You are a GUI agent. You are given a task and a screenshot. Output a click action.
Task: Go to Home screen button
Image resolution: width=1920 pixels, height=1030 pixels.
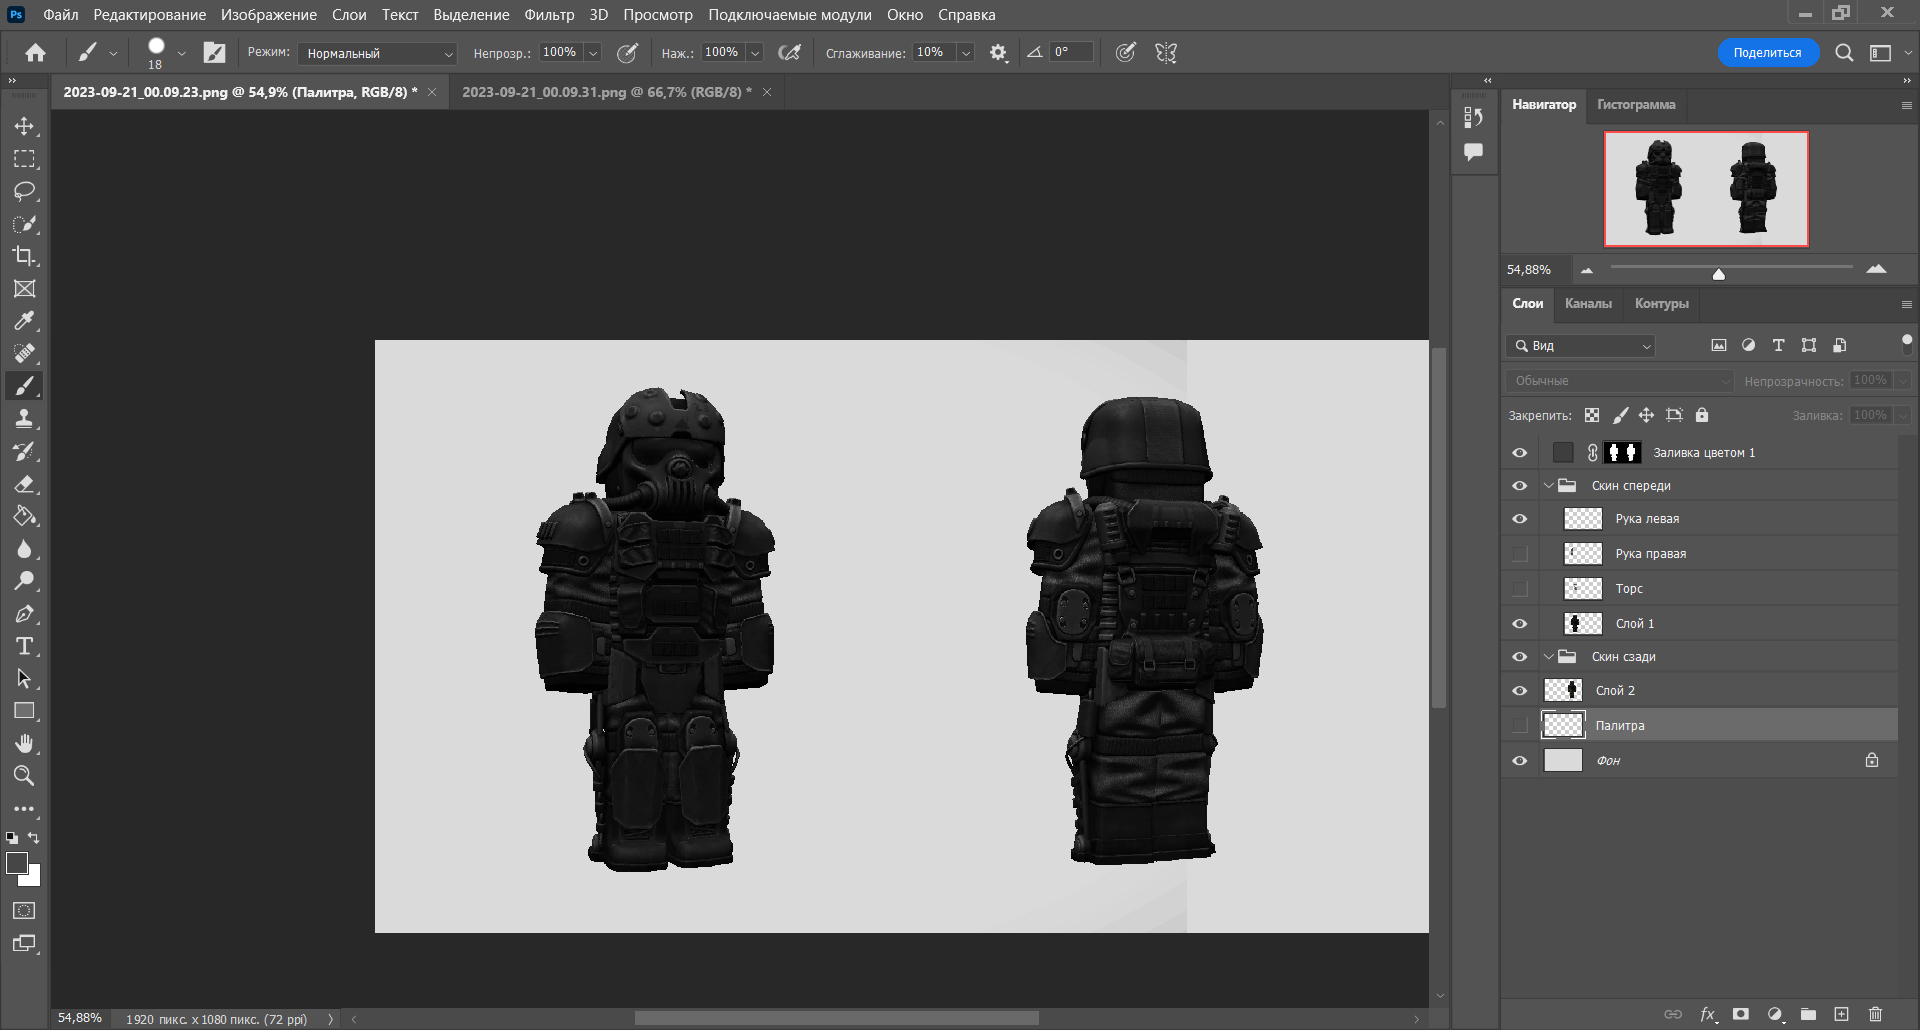36,53
